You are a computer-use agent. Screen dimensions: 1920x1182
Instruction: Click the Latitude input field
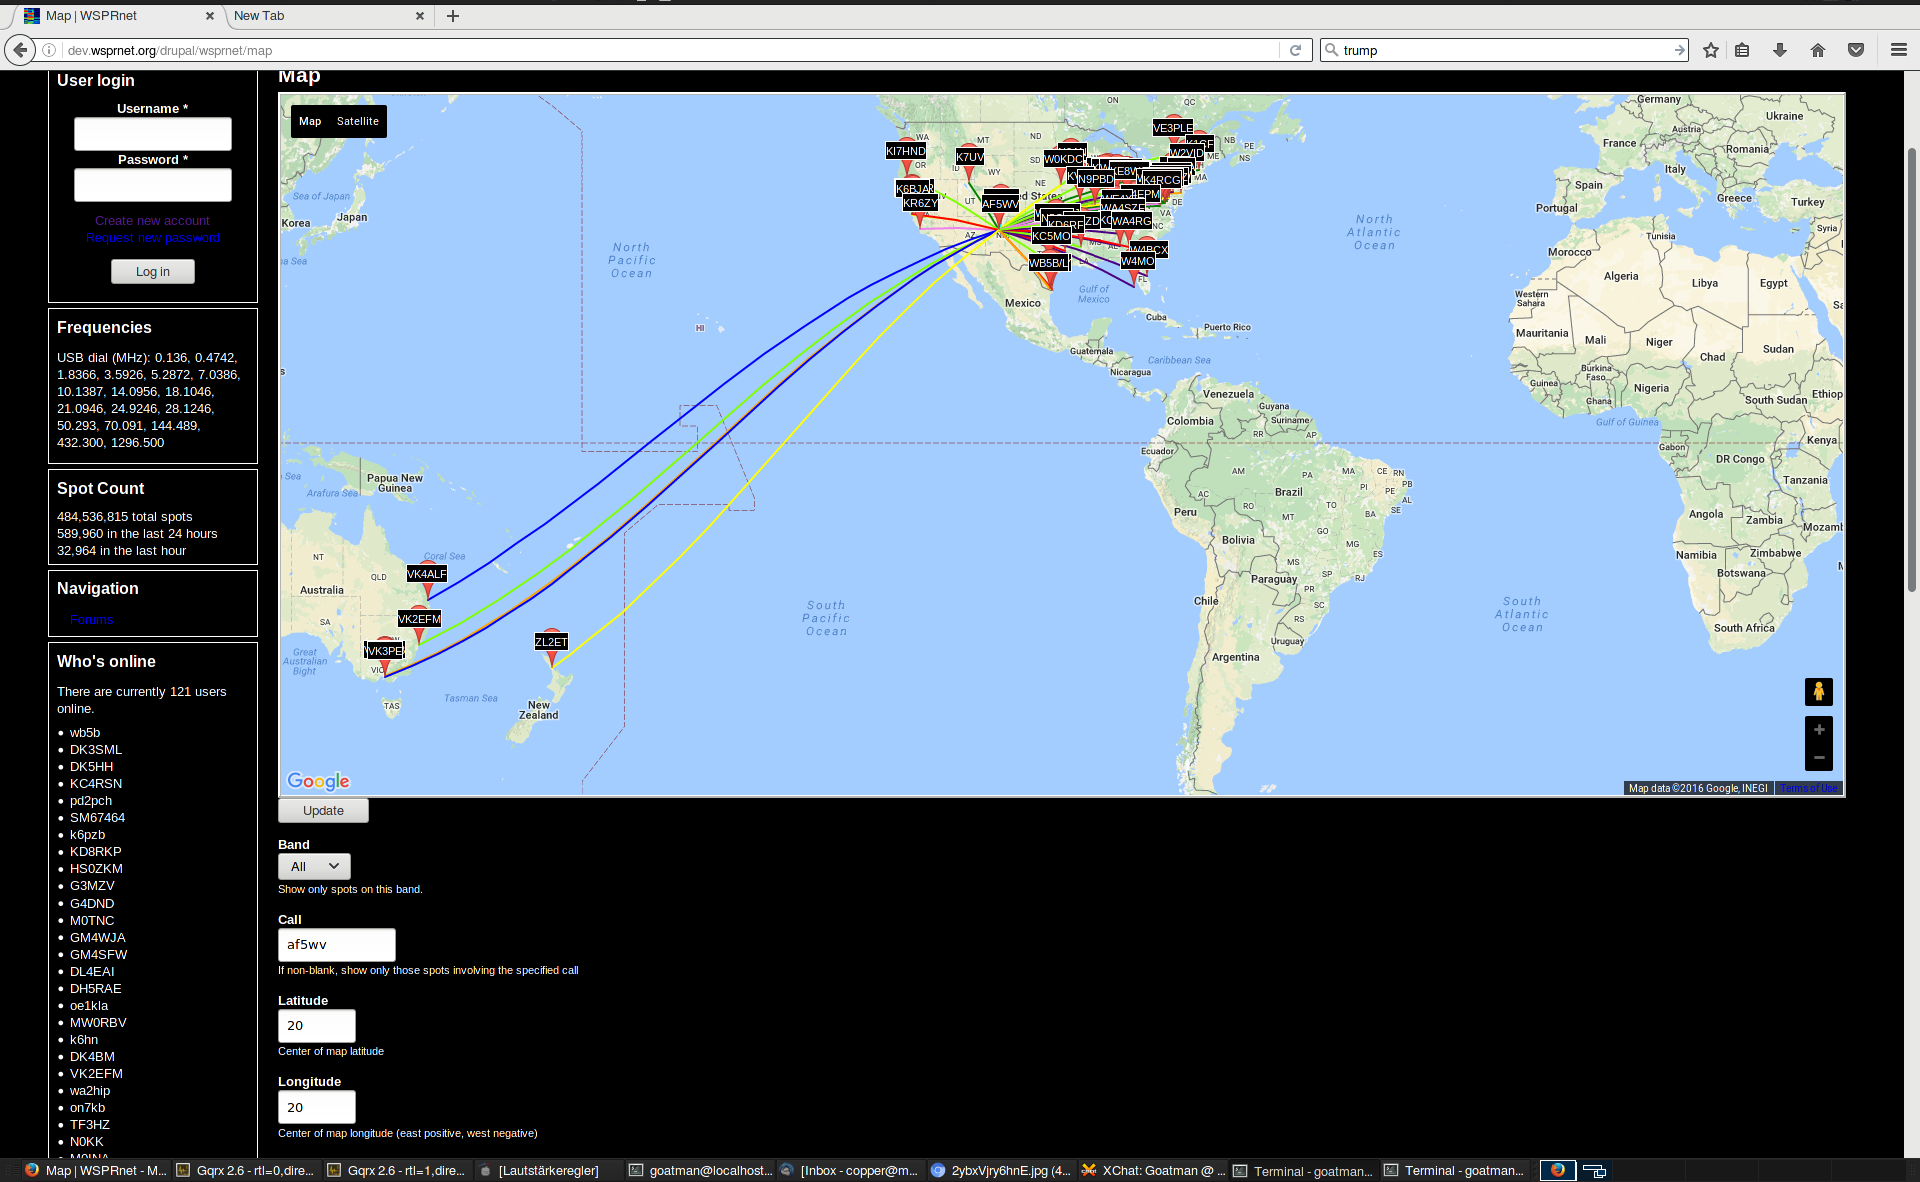[317, 1026]
